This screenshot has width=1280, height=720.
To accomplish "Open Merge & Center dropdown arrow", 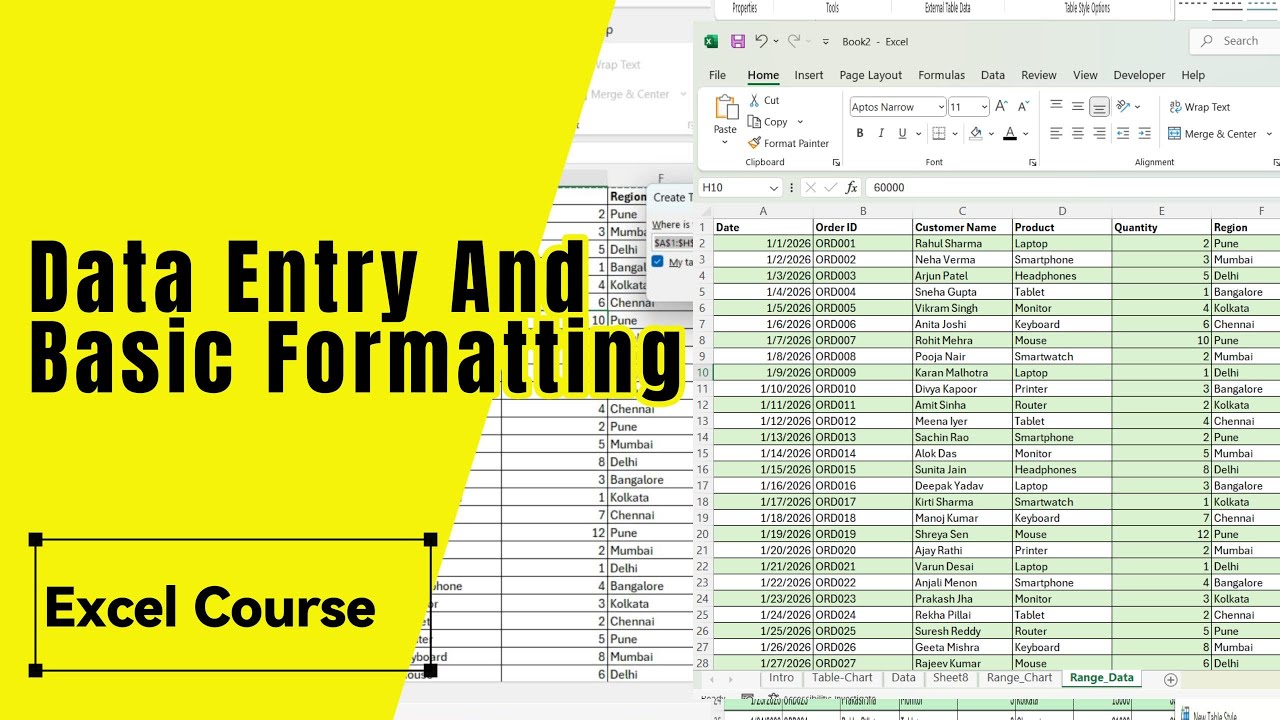I will pyautogui.click(x=1268, y=134).
